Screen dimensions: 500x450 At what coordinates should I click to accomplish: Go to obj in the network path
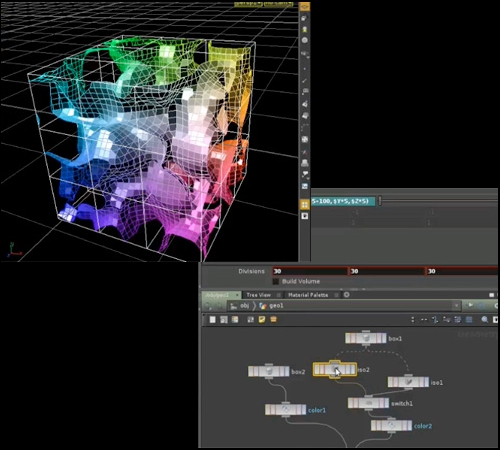244,305
